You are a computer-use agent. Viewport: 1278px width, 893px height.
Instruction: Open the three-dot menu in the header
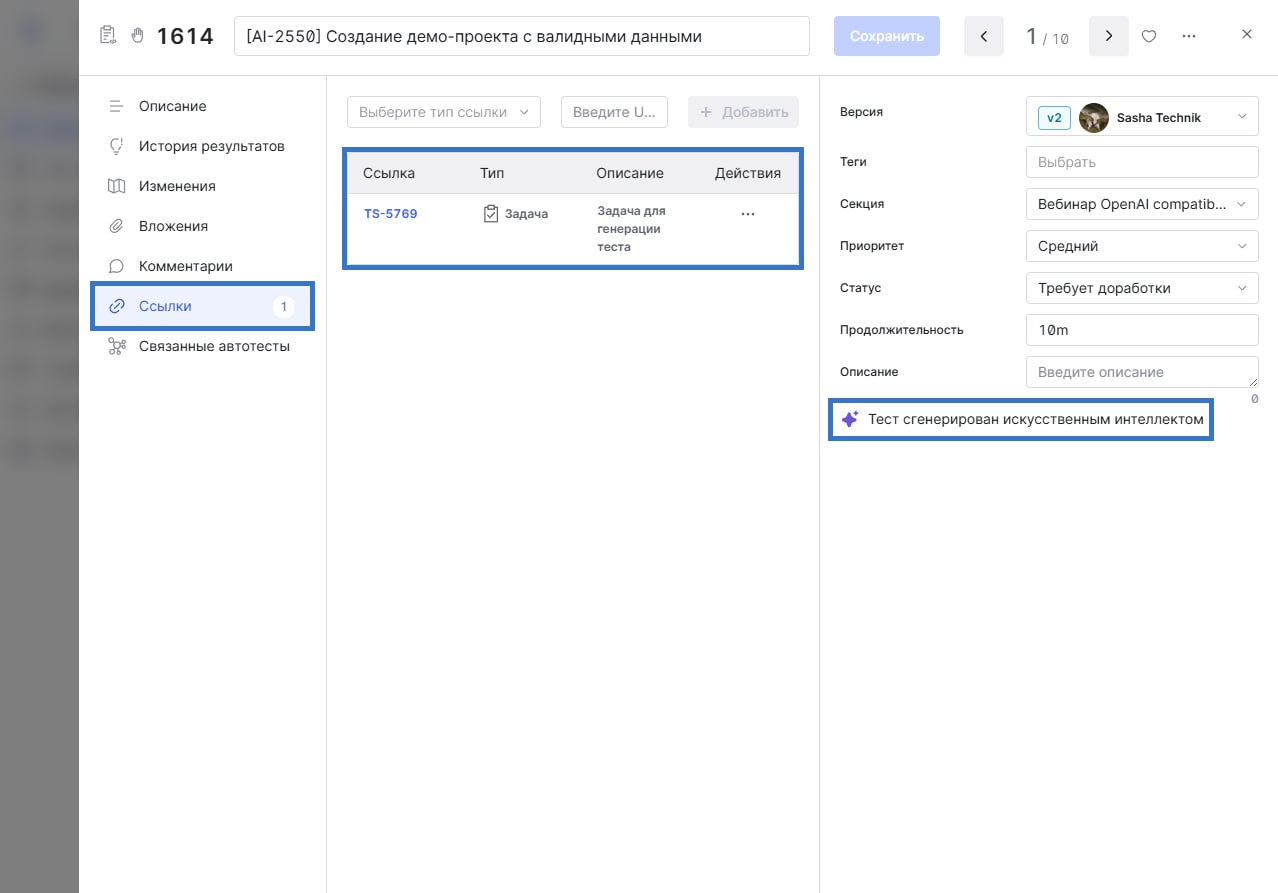coord(1188,36)
